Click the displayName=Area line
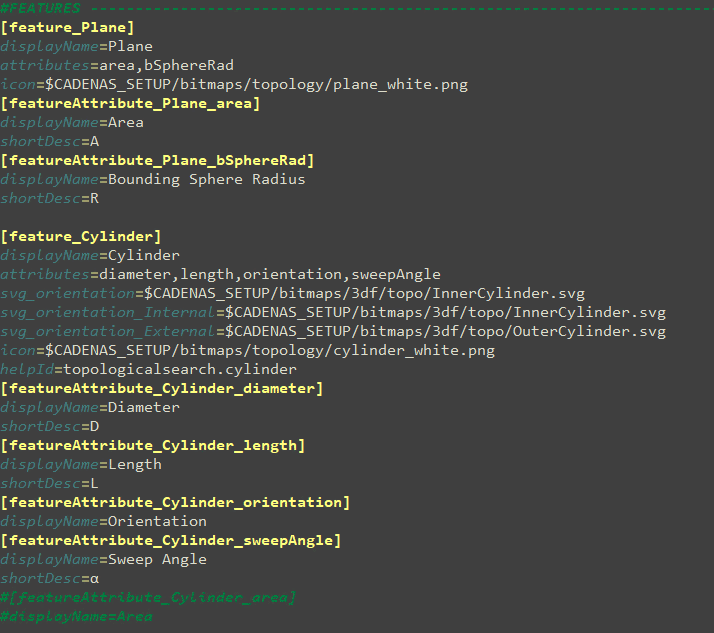This screenshot has height=633, width=714. (x=72, y=123)
